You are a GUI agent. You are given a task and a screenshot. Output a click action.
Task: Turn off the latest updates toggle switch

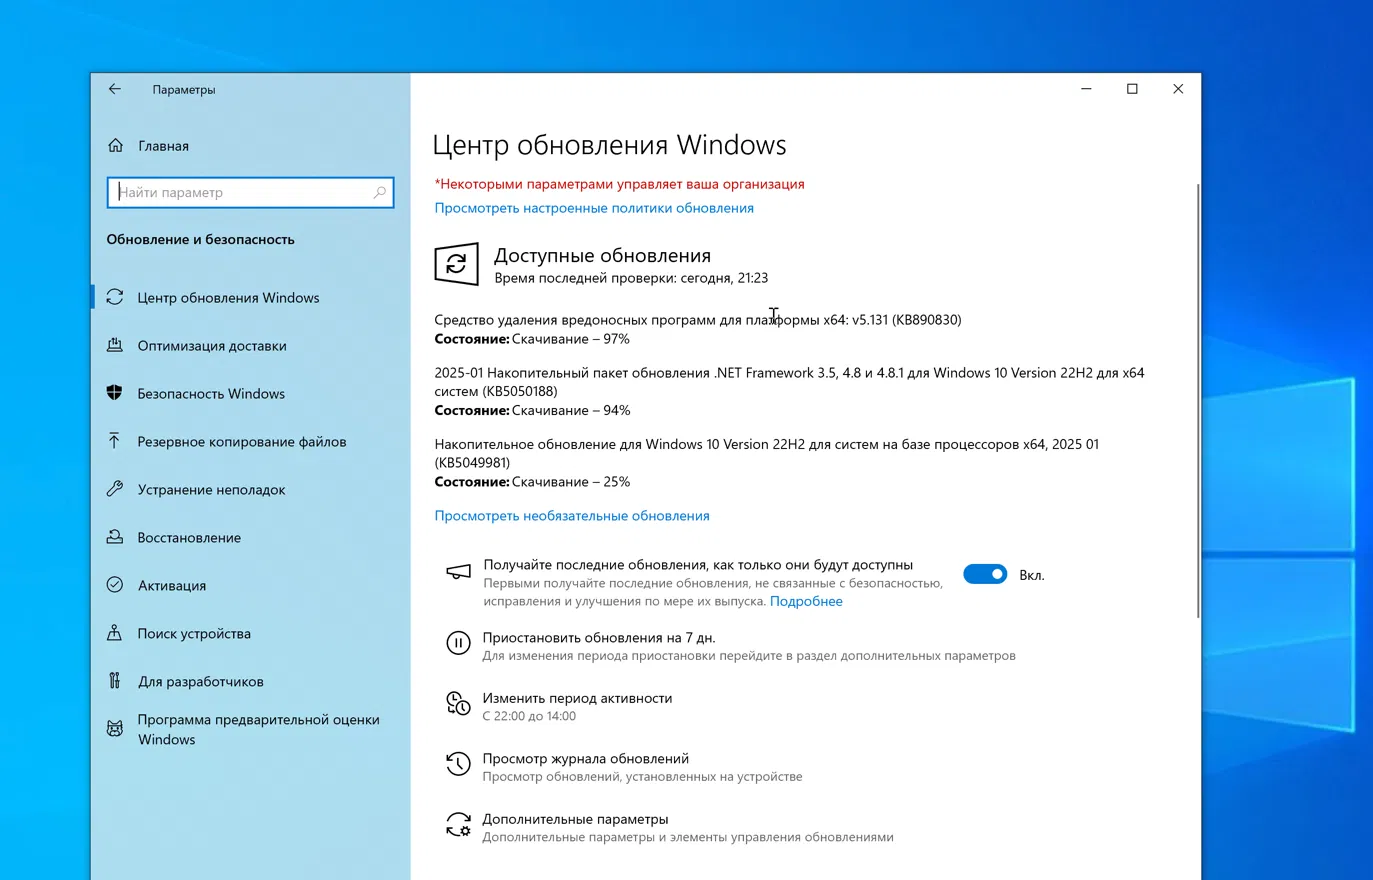[985, 574]
